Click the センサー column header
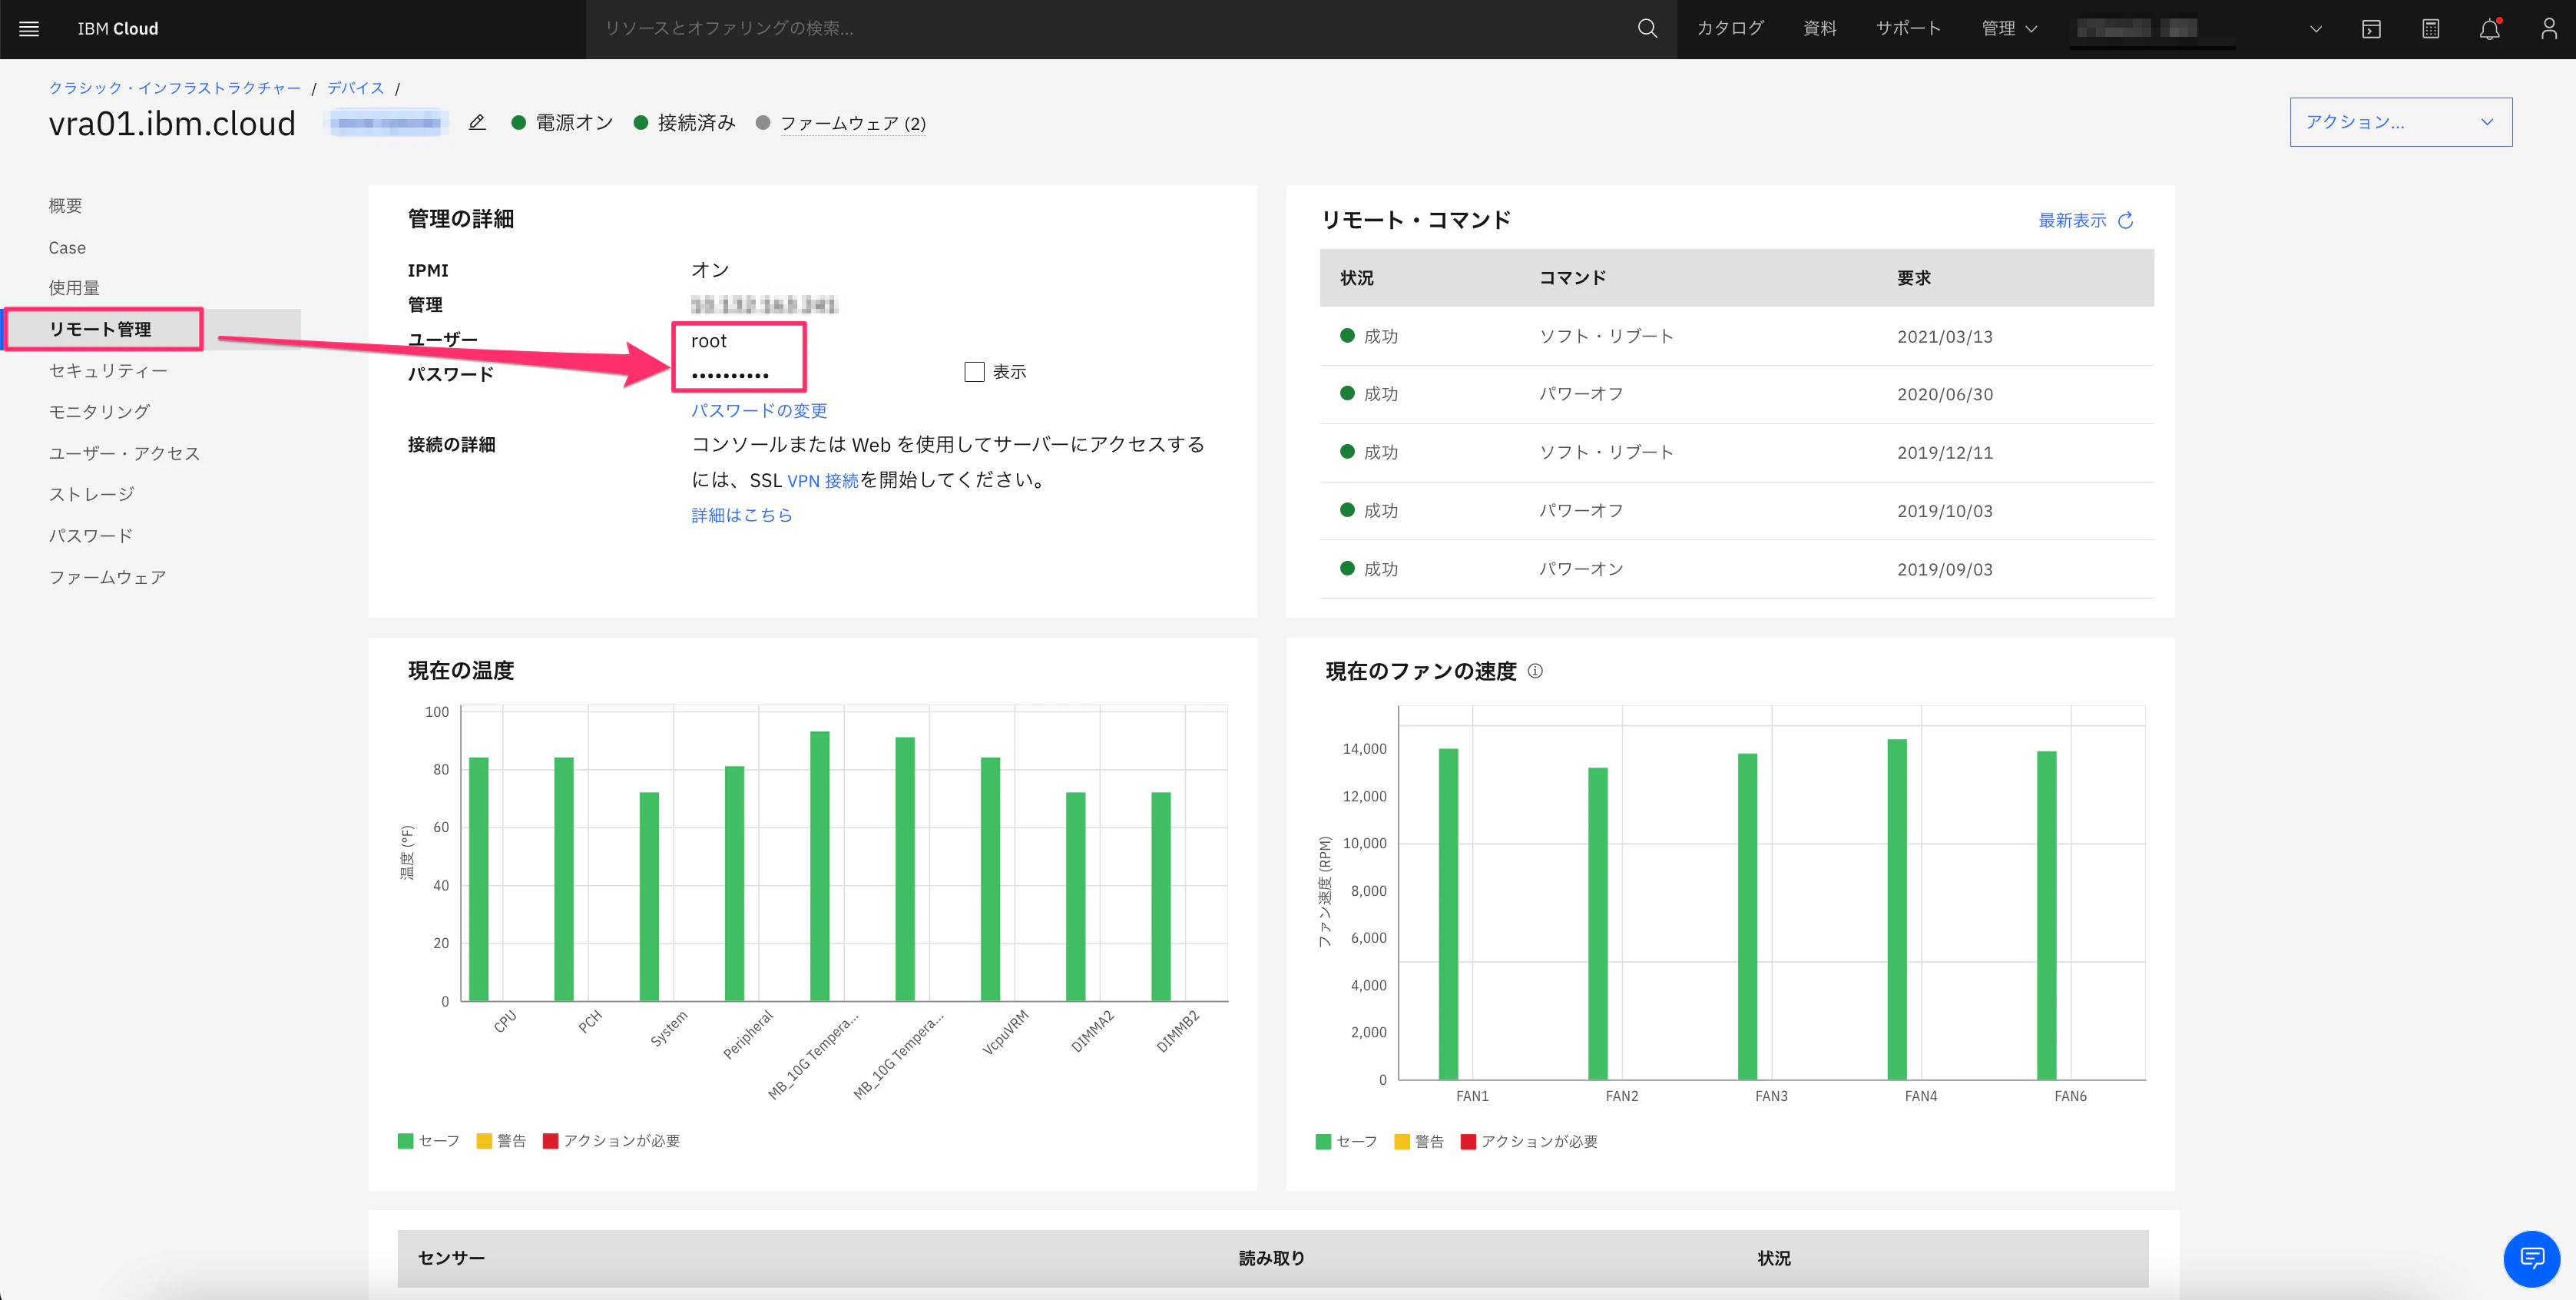 pyautogui.click(x=451, y=1258)
